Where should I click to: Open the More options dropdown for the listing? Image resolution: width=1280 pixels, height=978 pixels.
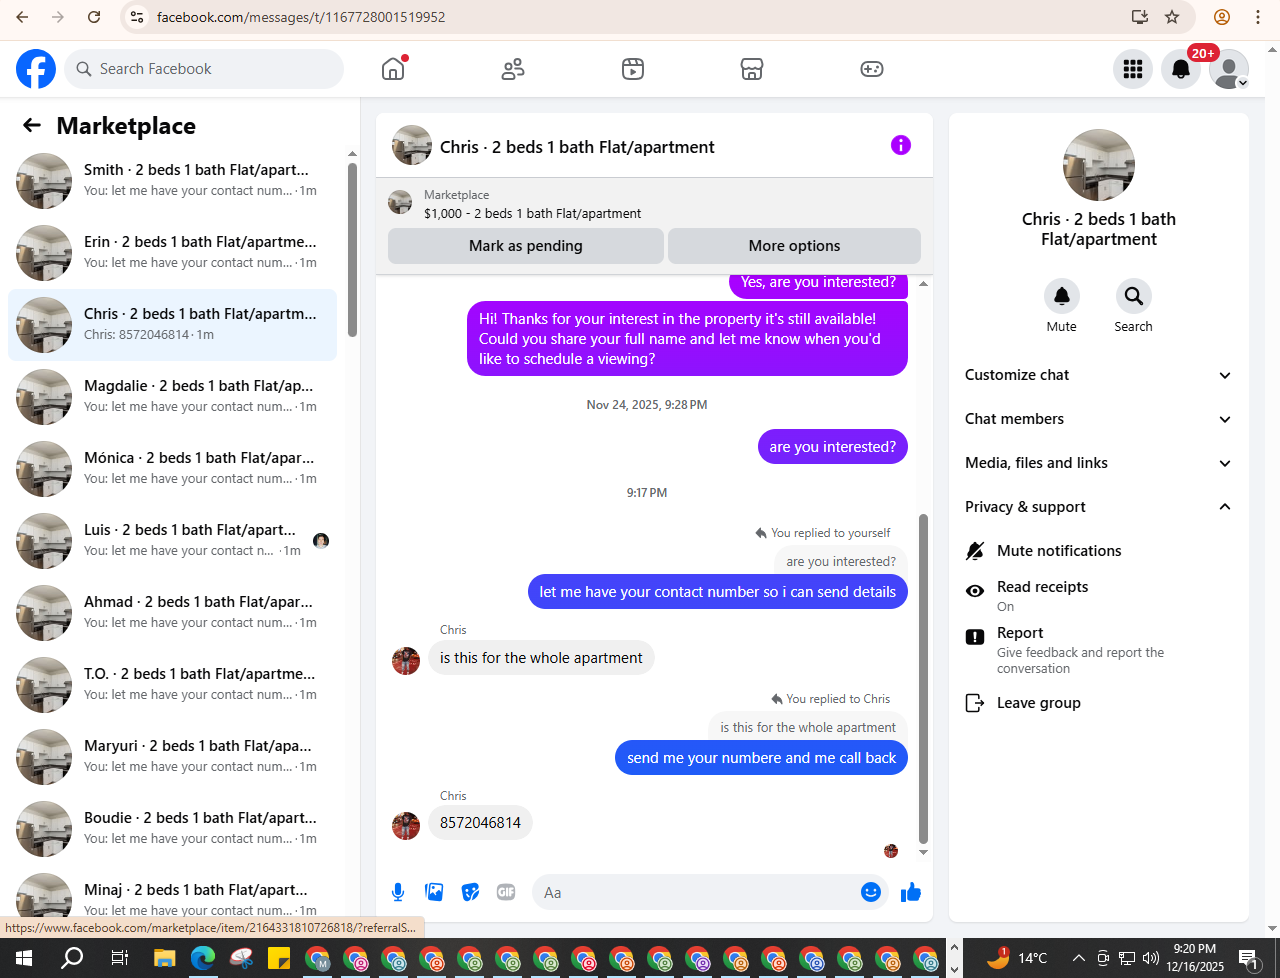(x=794, y=246)
